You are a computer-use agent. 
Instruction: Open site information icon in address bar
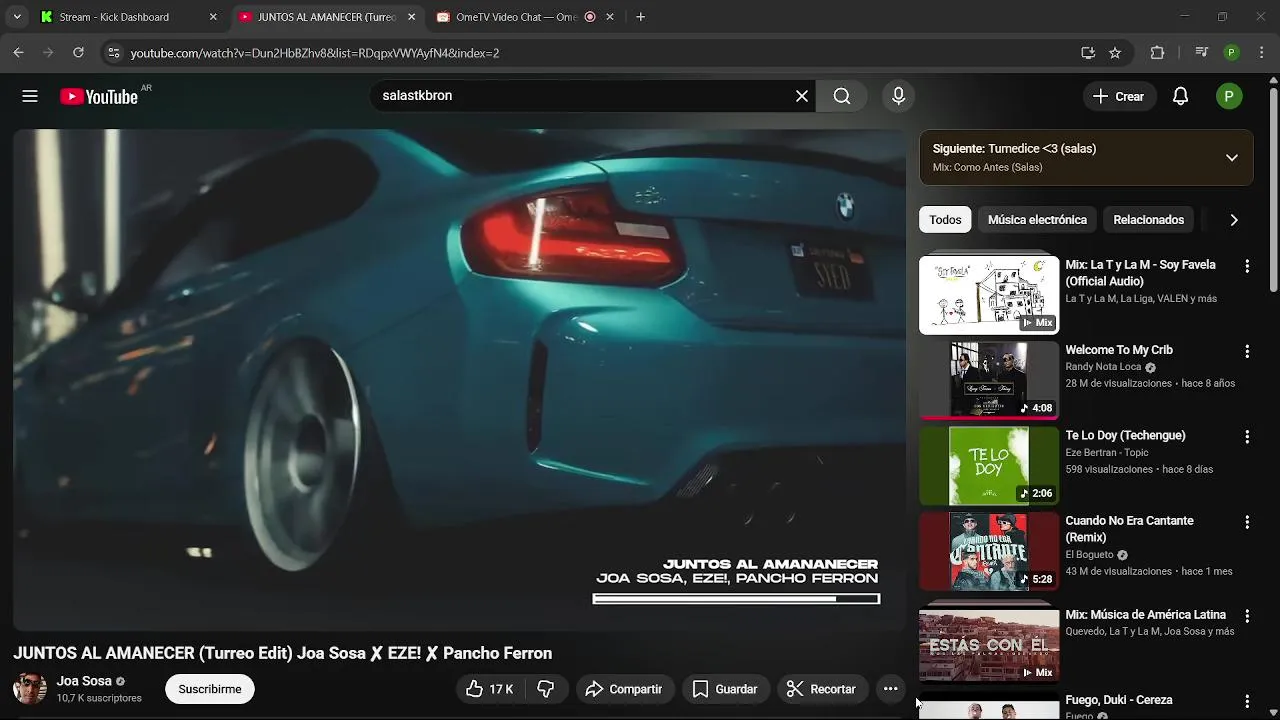[x=114, y=53]
